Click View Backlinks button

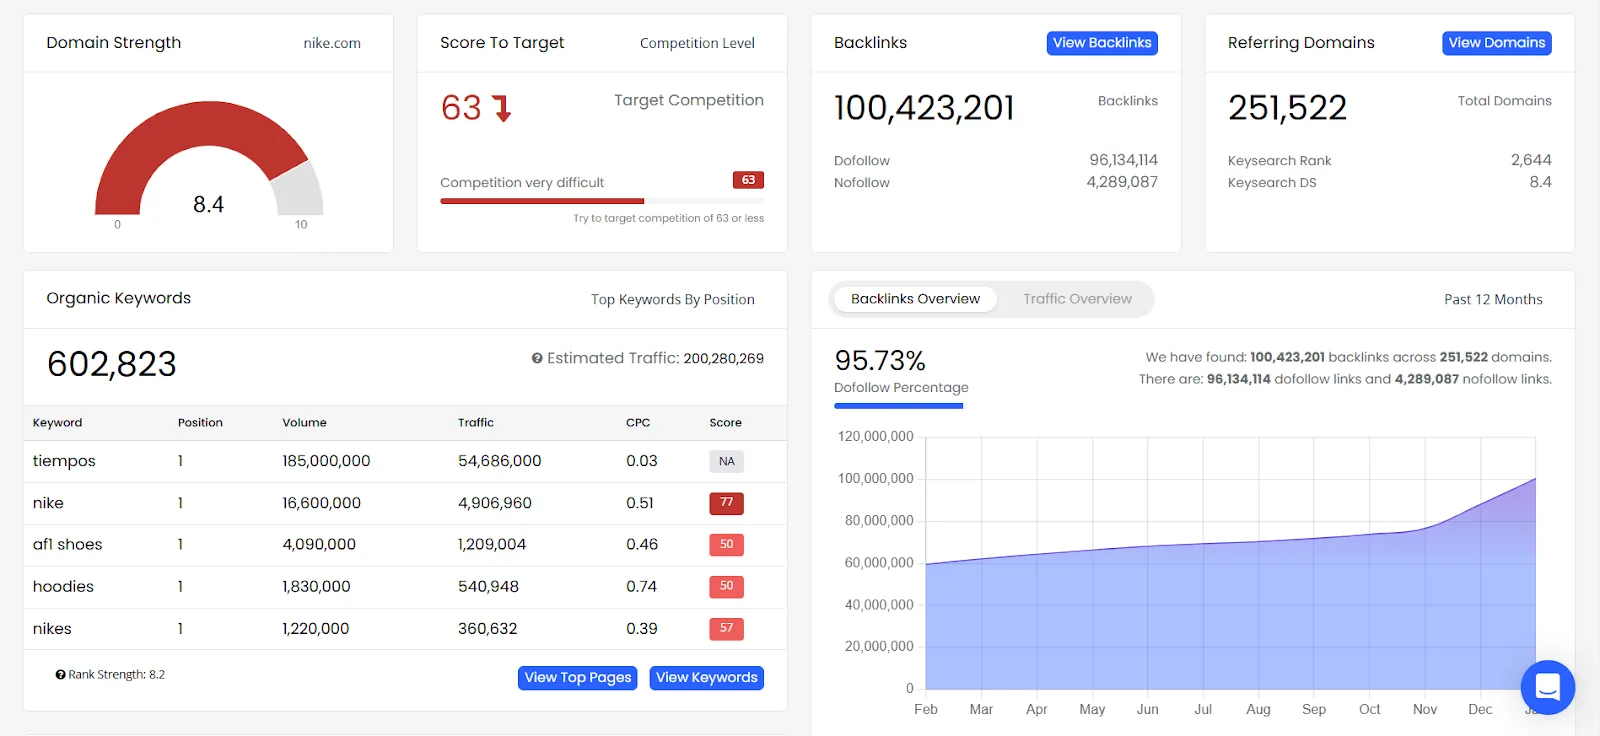(1102, 43)
